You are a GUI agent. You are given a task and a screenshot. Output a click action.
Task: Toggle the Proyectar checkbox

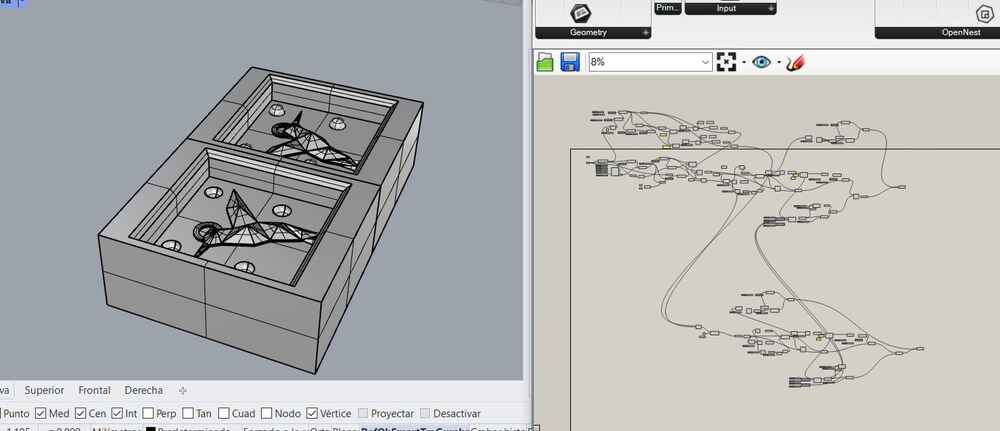[x=363, y=414]
